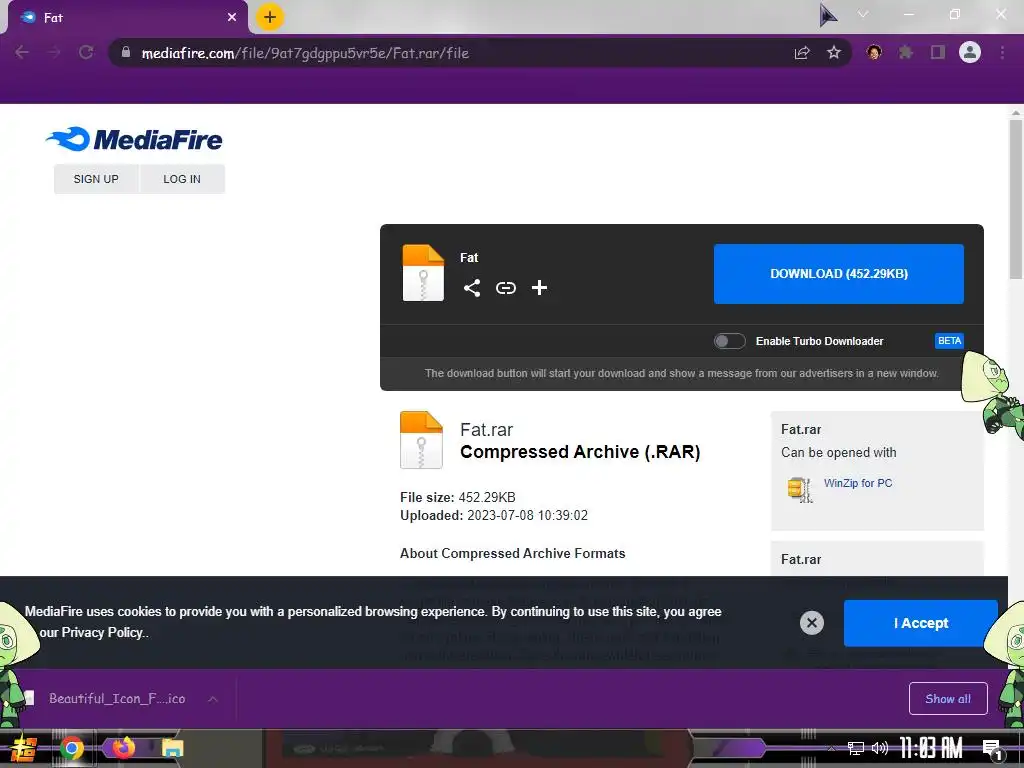Screen dimensions: 1024x768
Task: Click the LOG IN button
Action: coord(182,179)
